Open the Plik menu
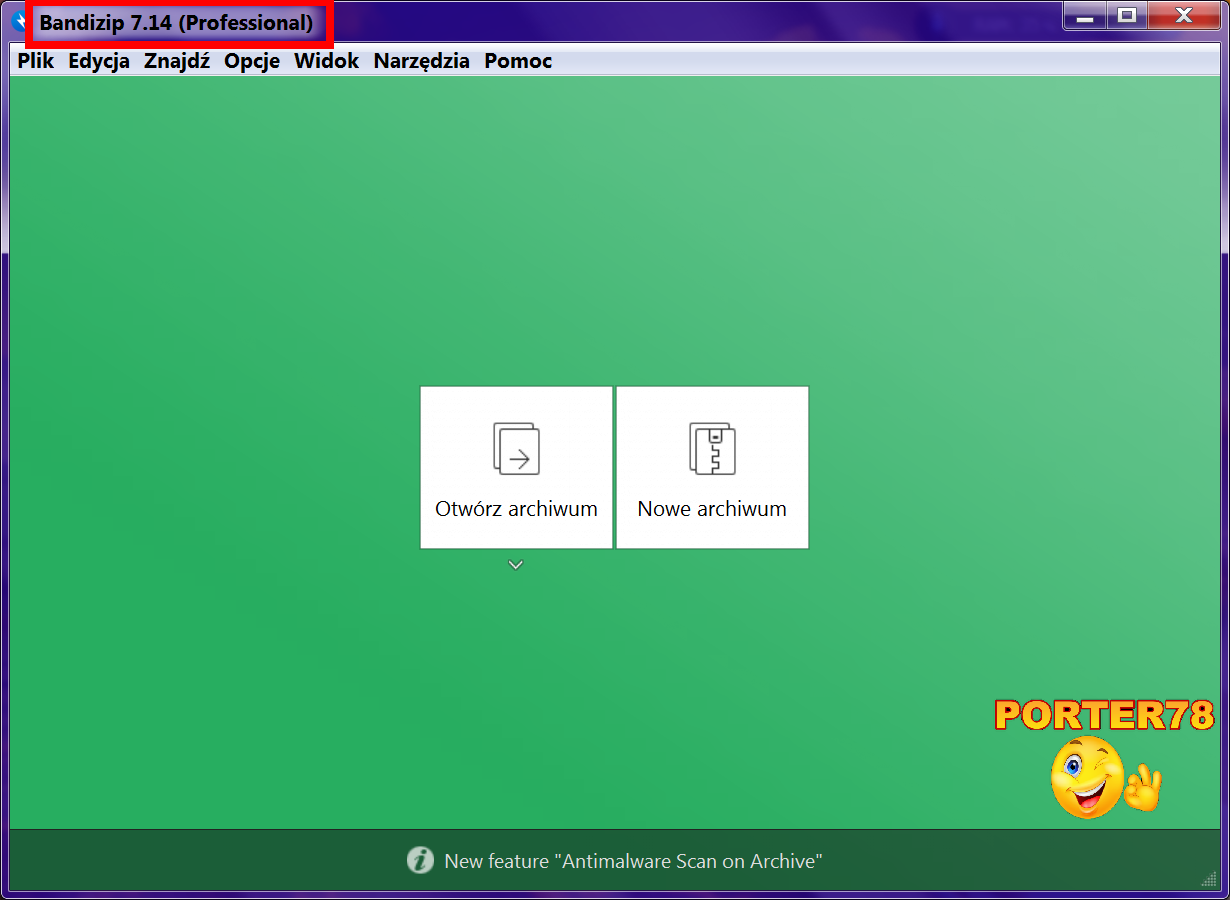Image resolution: width=1230 pixels, height=900 pixels. point(36,61)
